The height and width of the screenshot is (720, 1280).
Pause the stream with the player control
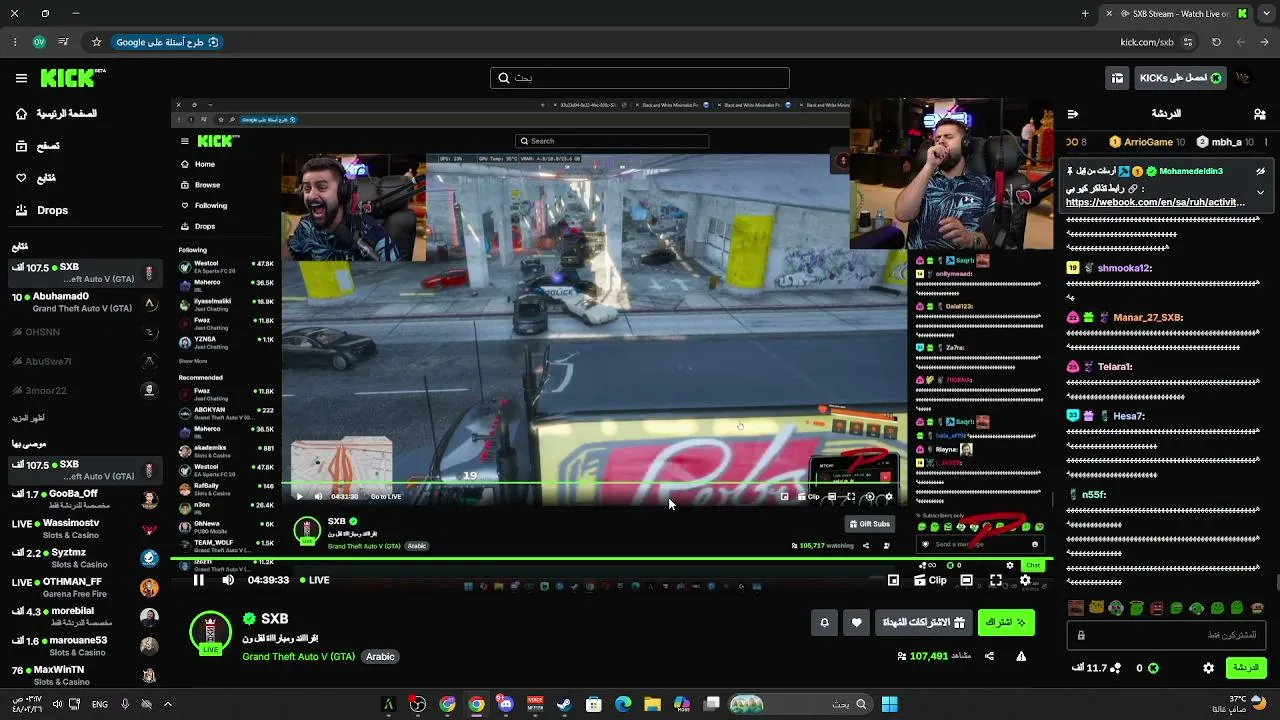tap(199, 580)
